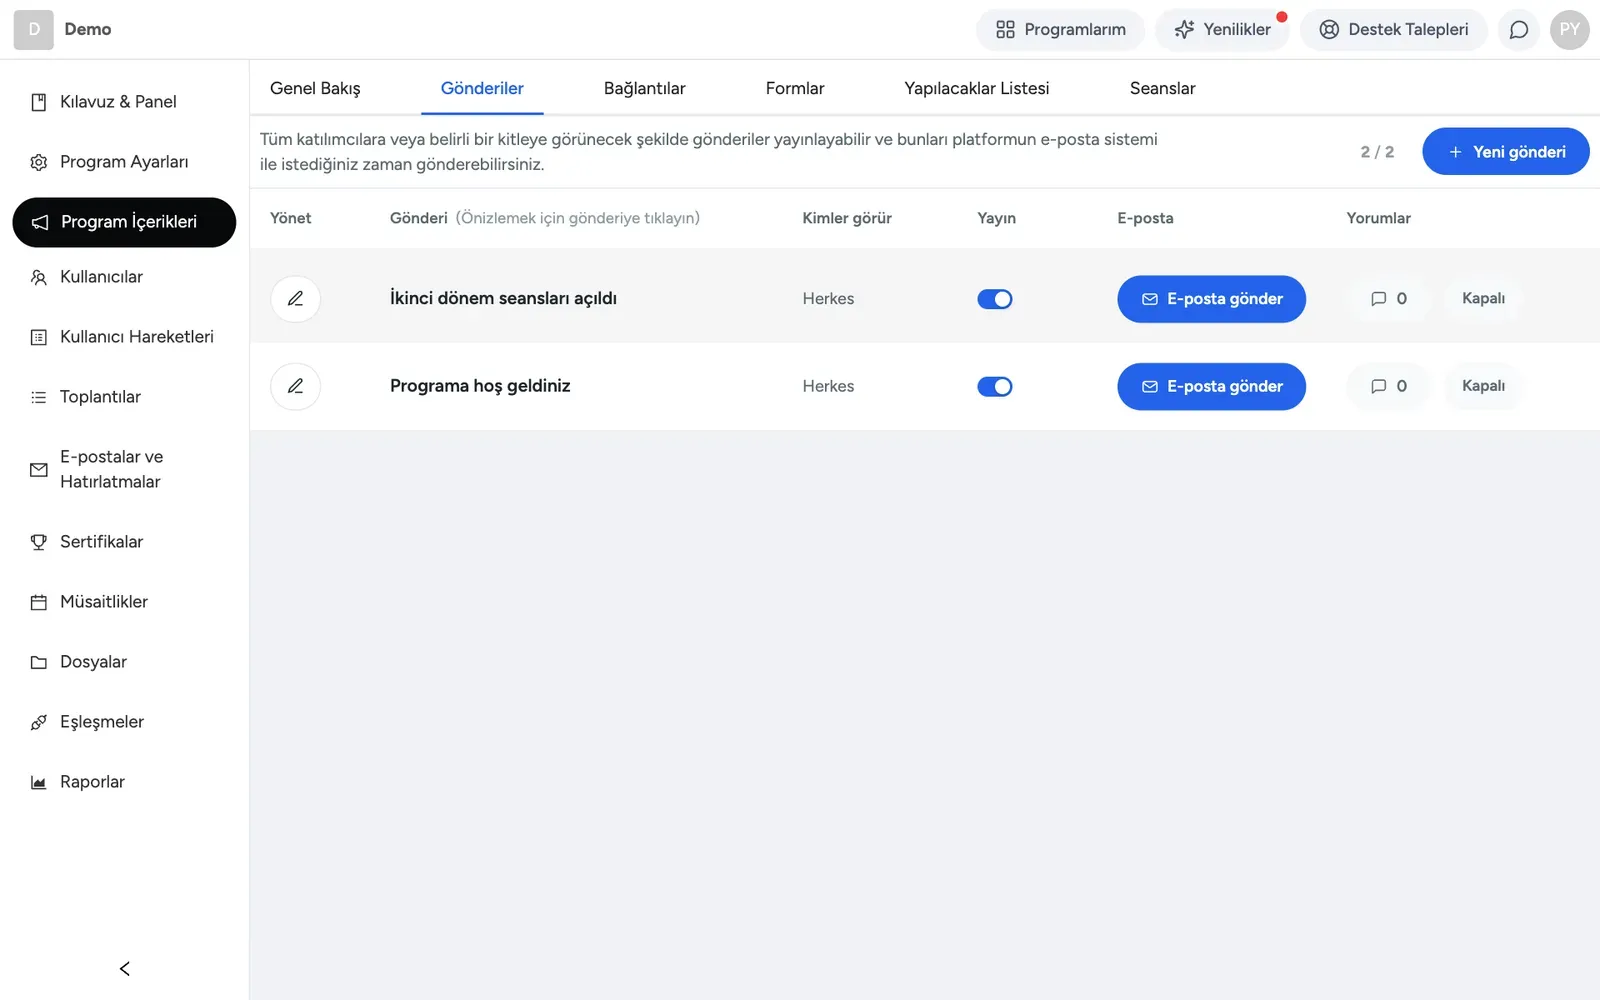Edit post İkinci dönem seansları açıldı
1600x1000 pixels.
click(295, 299)
